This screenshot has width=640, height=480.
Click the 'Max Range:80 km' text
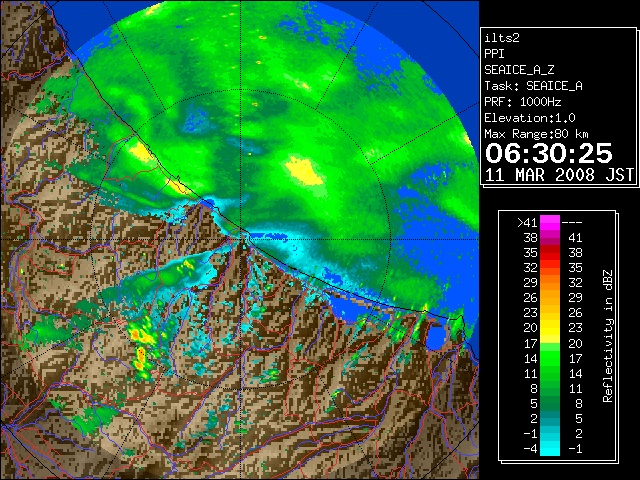pos(536,134)
